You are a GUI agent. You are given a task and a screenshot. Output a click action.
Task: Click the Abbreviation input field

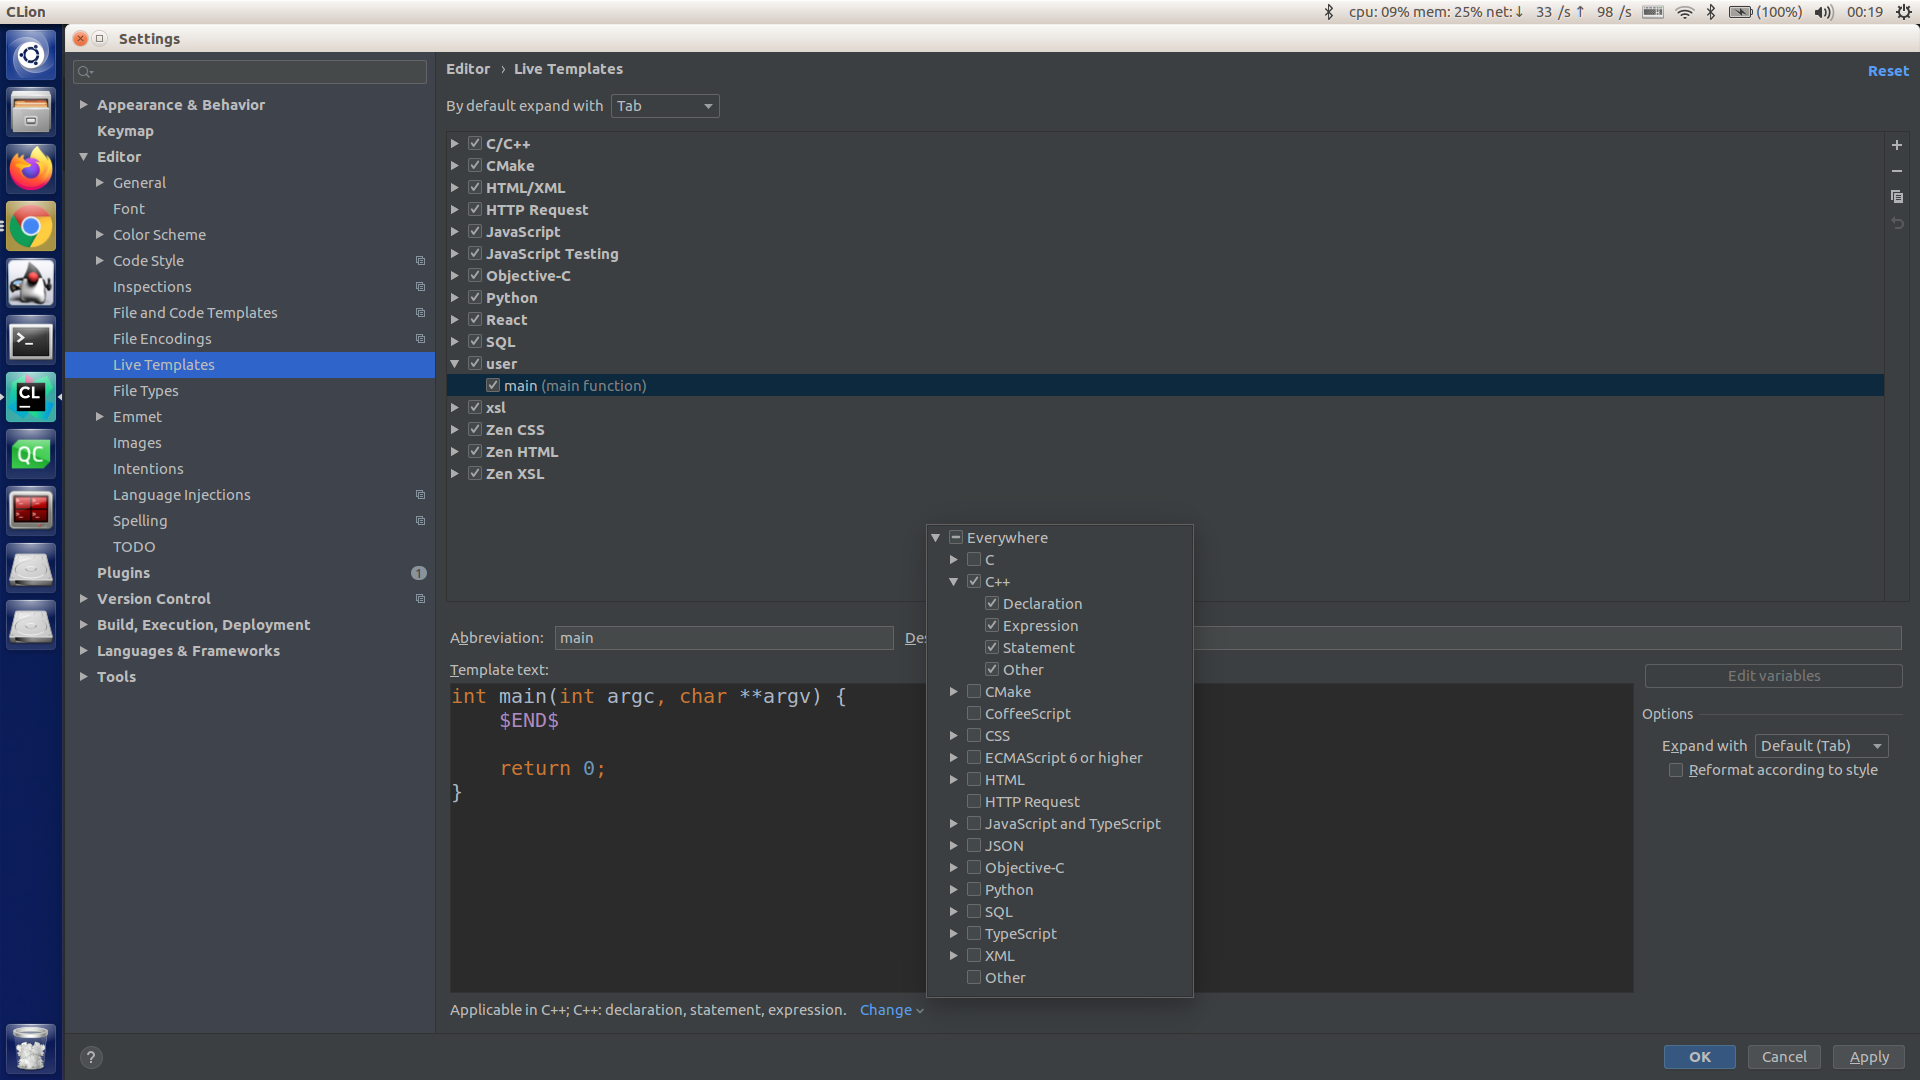pos(723,638)
